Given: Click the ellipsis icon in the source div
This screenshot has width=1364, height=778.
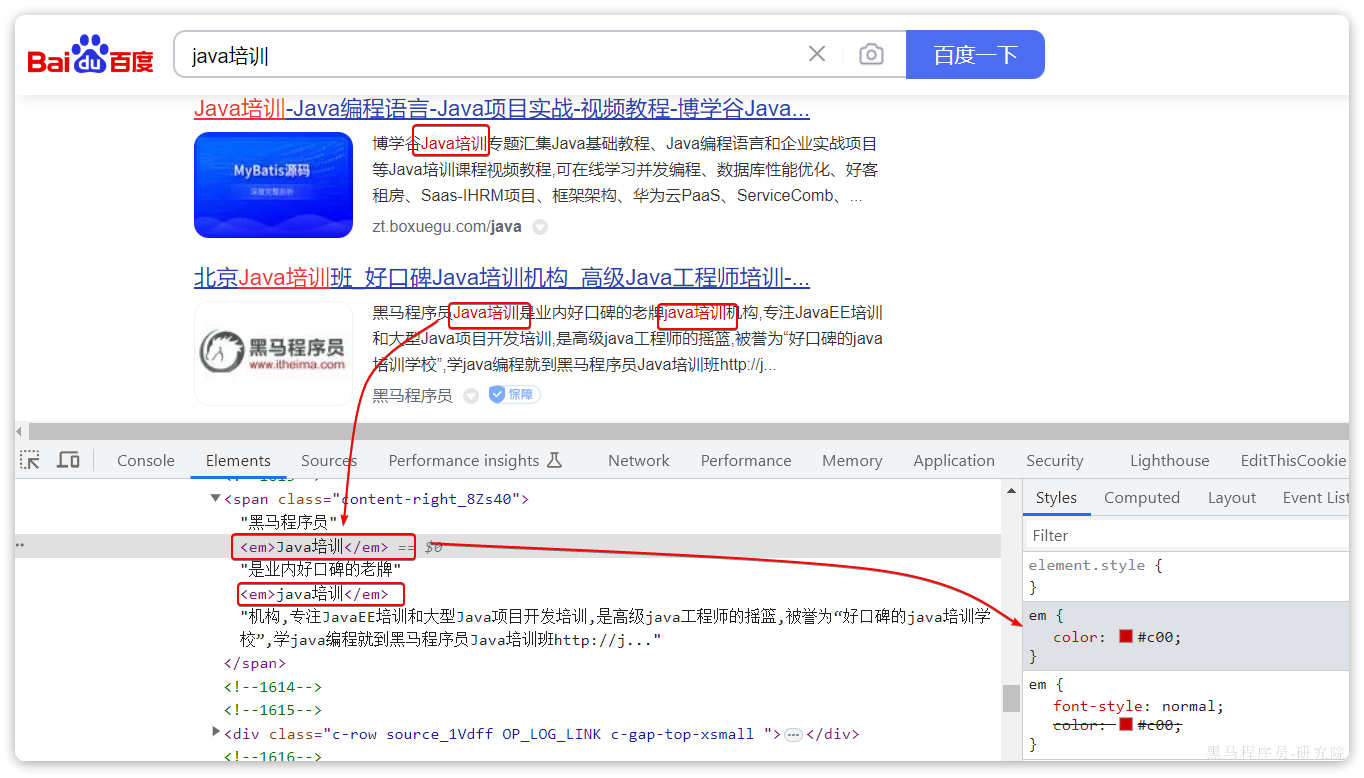Looking at the screenshot, I should (x=794, y=734).
